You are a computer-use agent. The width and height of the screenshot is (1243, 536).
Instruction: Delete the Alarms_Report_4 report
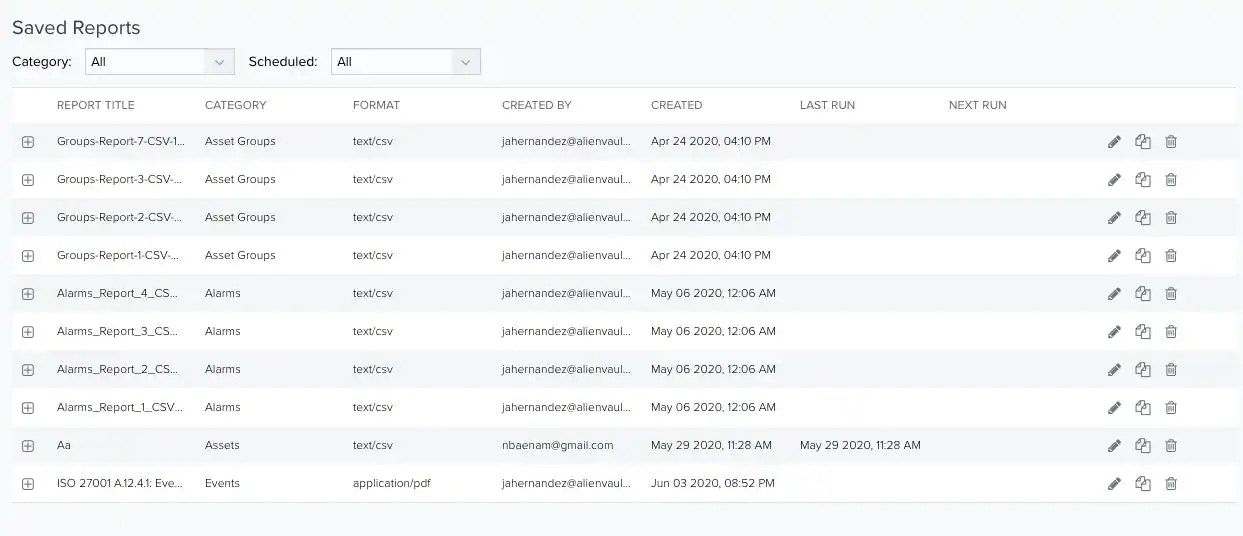pyautogui.click(x=1171, y=294)
